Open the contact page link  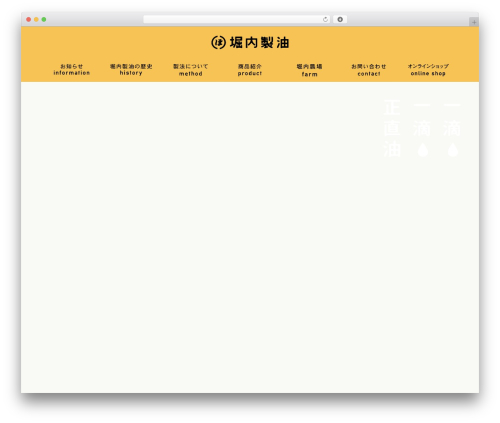(x=369, y=70)
